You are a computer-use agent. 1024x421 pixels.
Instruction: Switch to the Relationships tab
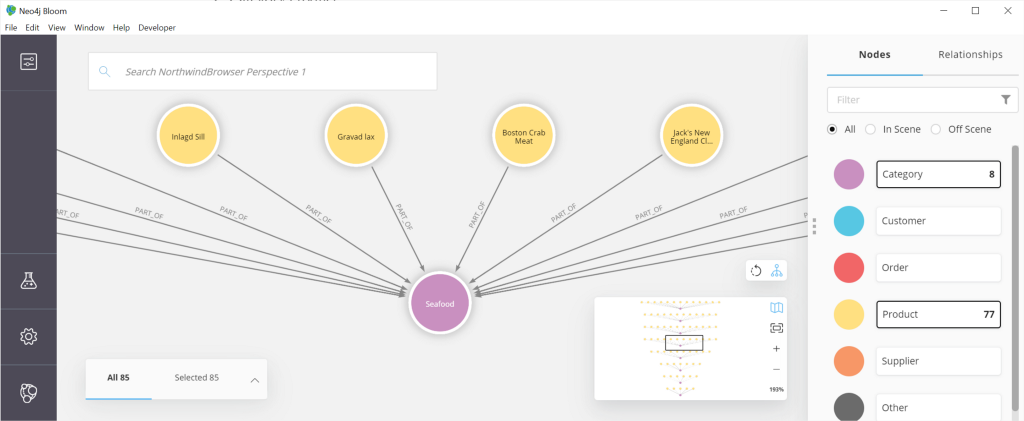coord(970,55)
